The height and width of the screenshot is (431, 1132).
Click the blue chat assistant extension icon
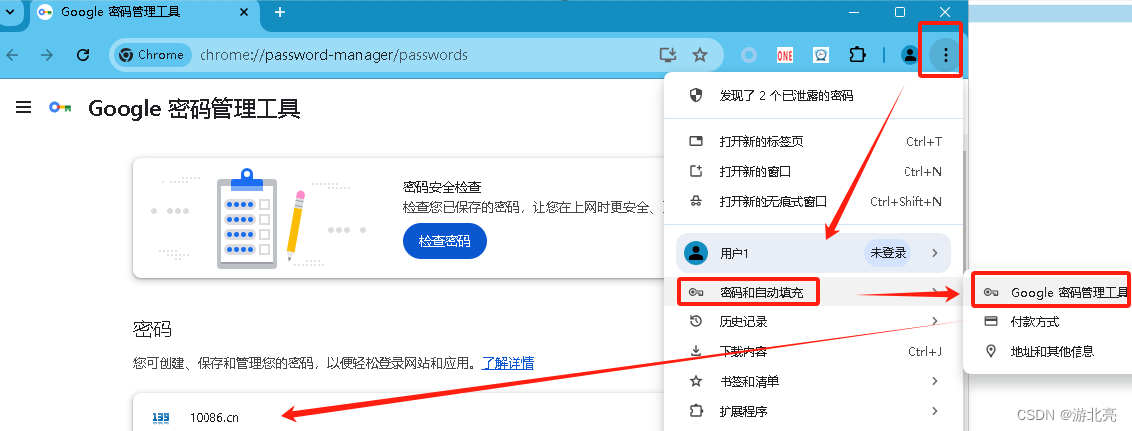tap(821, 55)
